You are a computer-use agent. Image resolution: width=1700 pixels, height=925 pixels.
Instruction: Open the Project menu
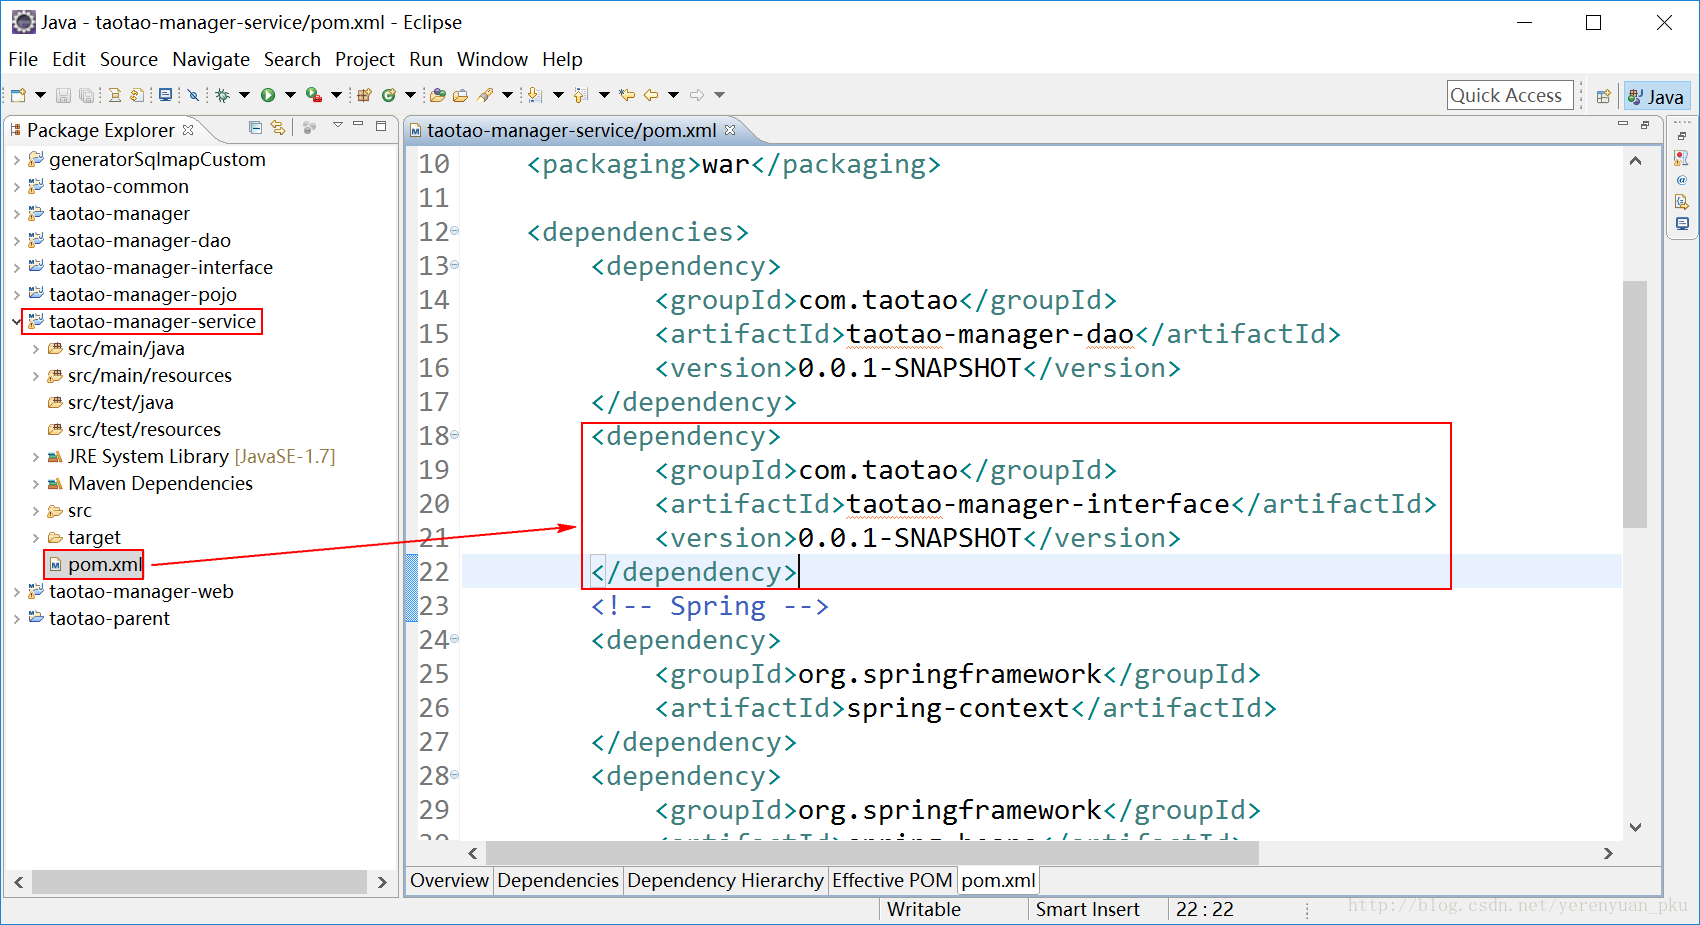pos(365,59)
